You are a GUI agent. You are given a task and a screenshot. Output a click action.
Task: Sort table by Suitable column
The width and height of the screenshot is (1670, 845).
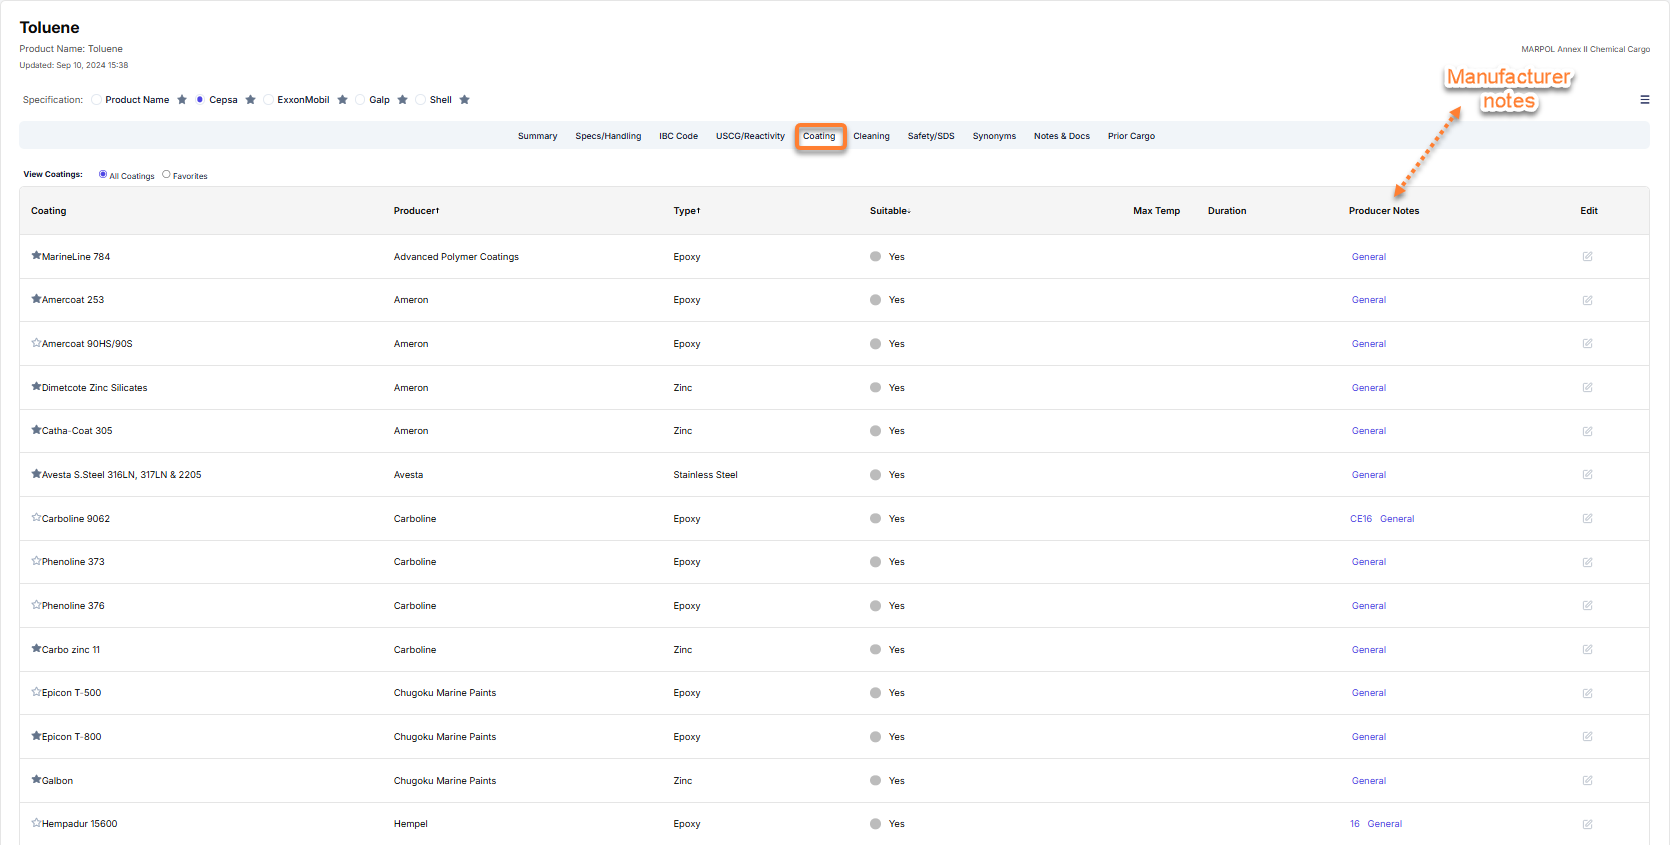pyautogui.click(x=890, y=211)
